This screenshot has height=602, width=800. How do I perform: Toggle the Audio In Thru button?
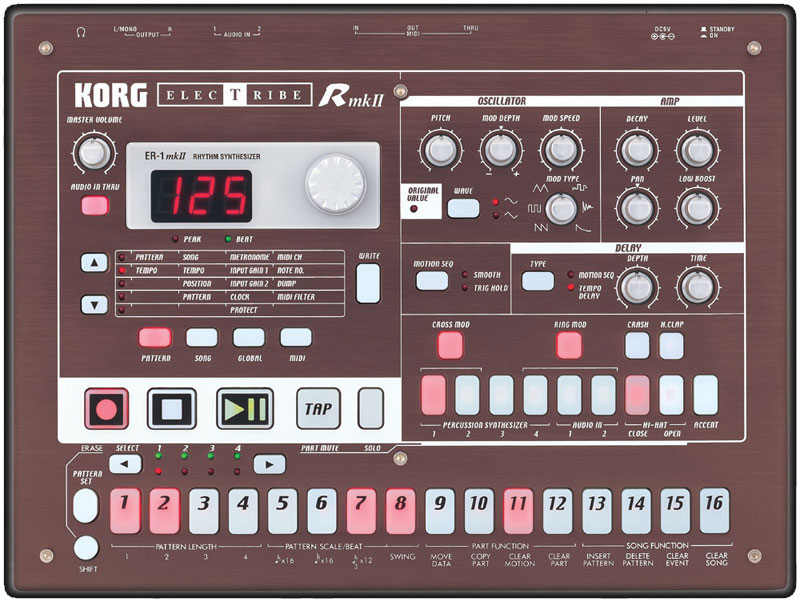coord(95,206)
